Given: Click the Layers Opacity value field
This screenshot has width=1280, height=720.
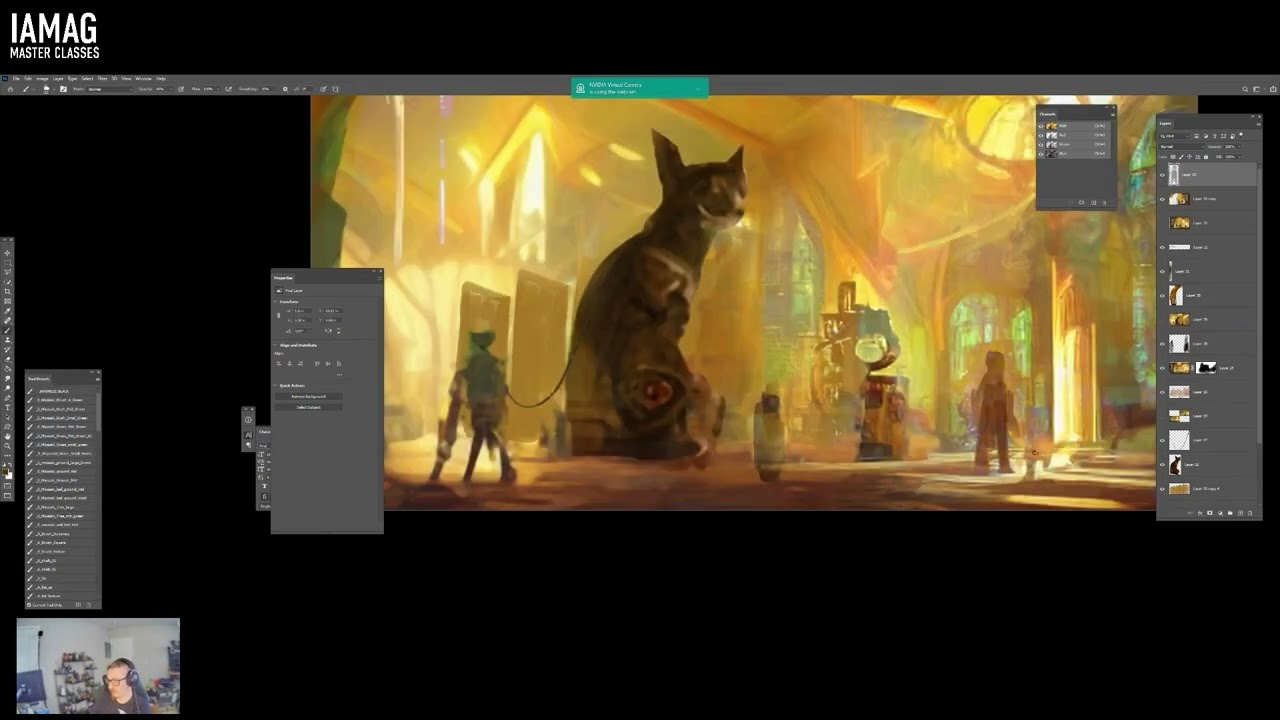Looking at the screenshot, I should pyautogui.click(x=1230, y=147).
